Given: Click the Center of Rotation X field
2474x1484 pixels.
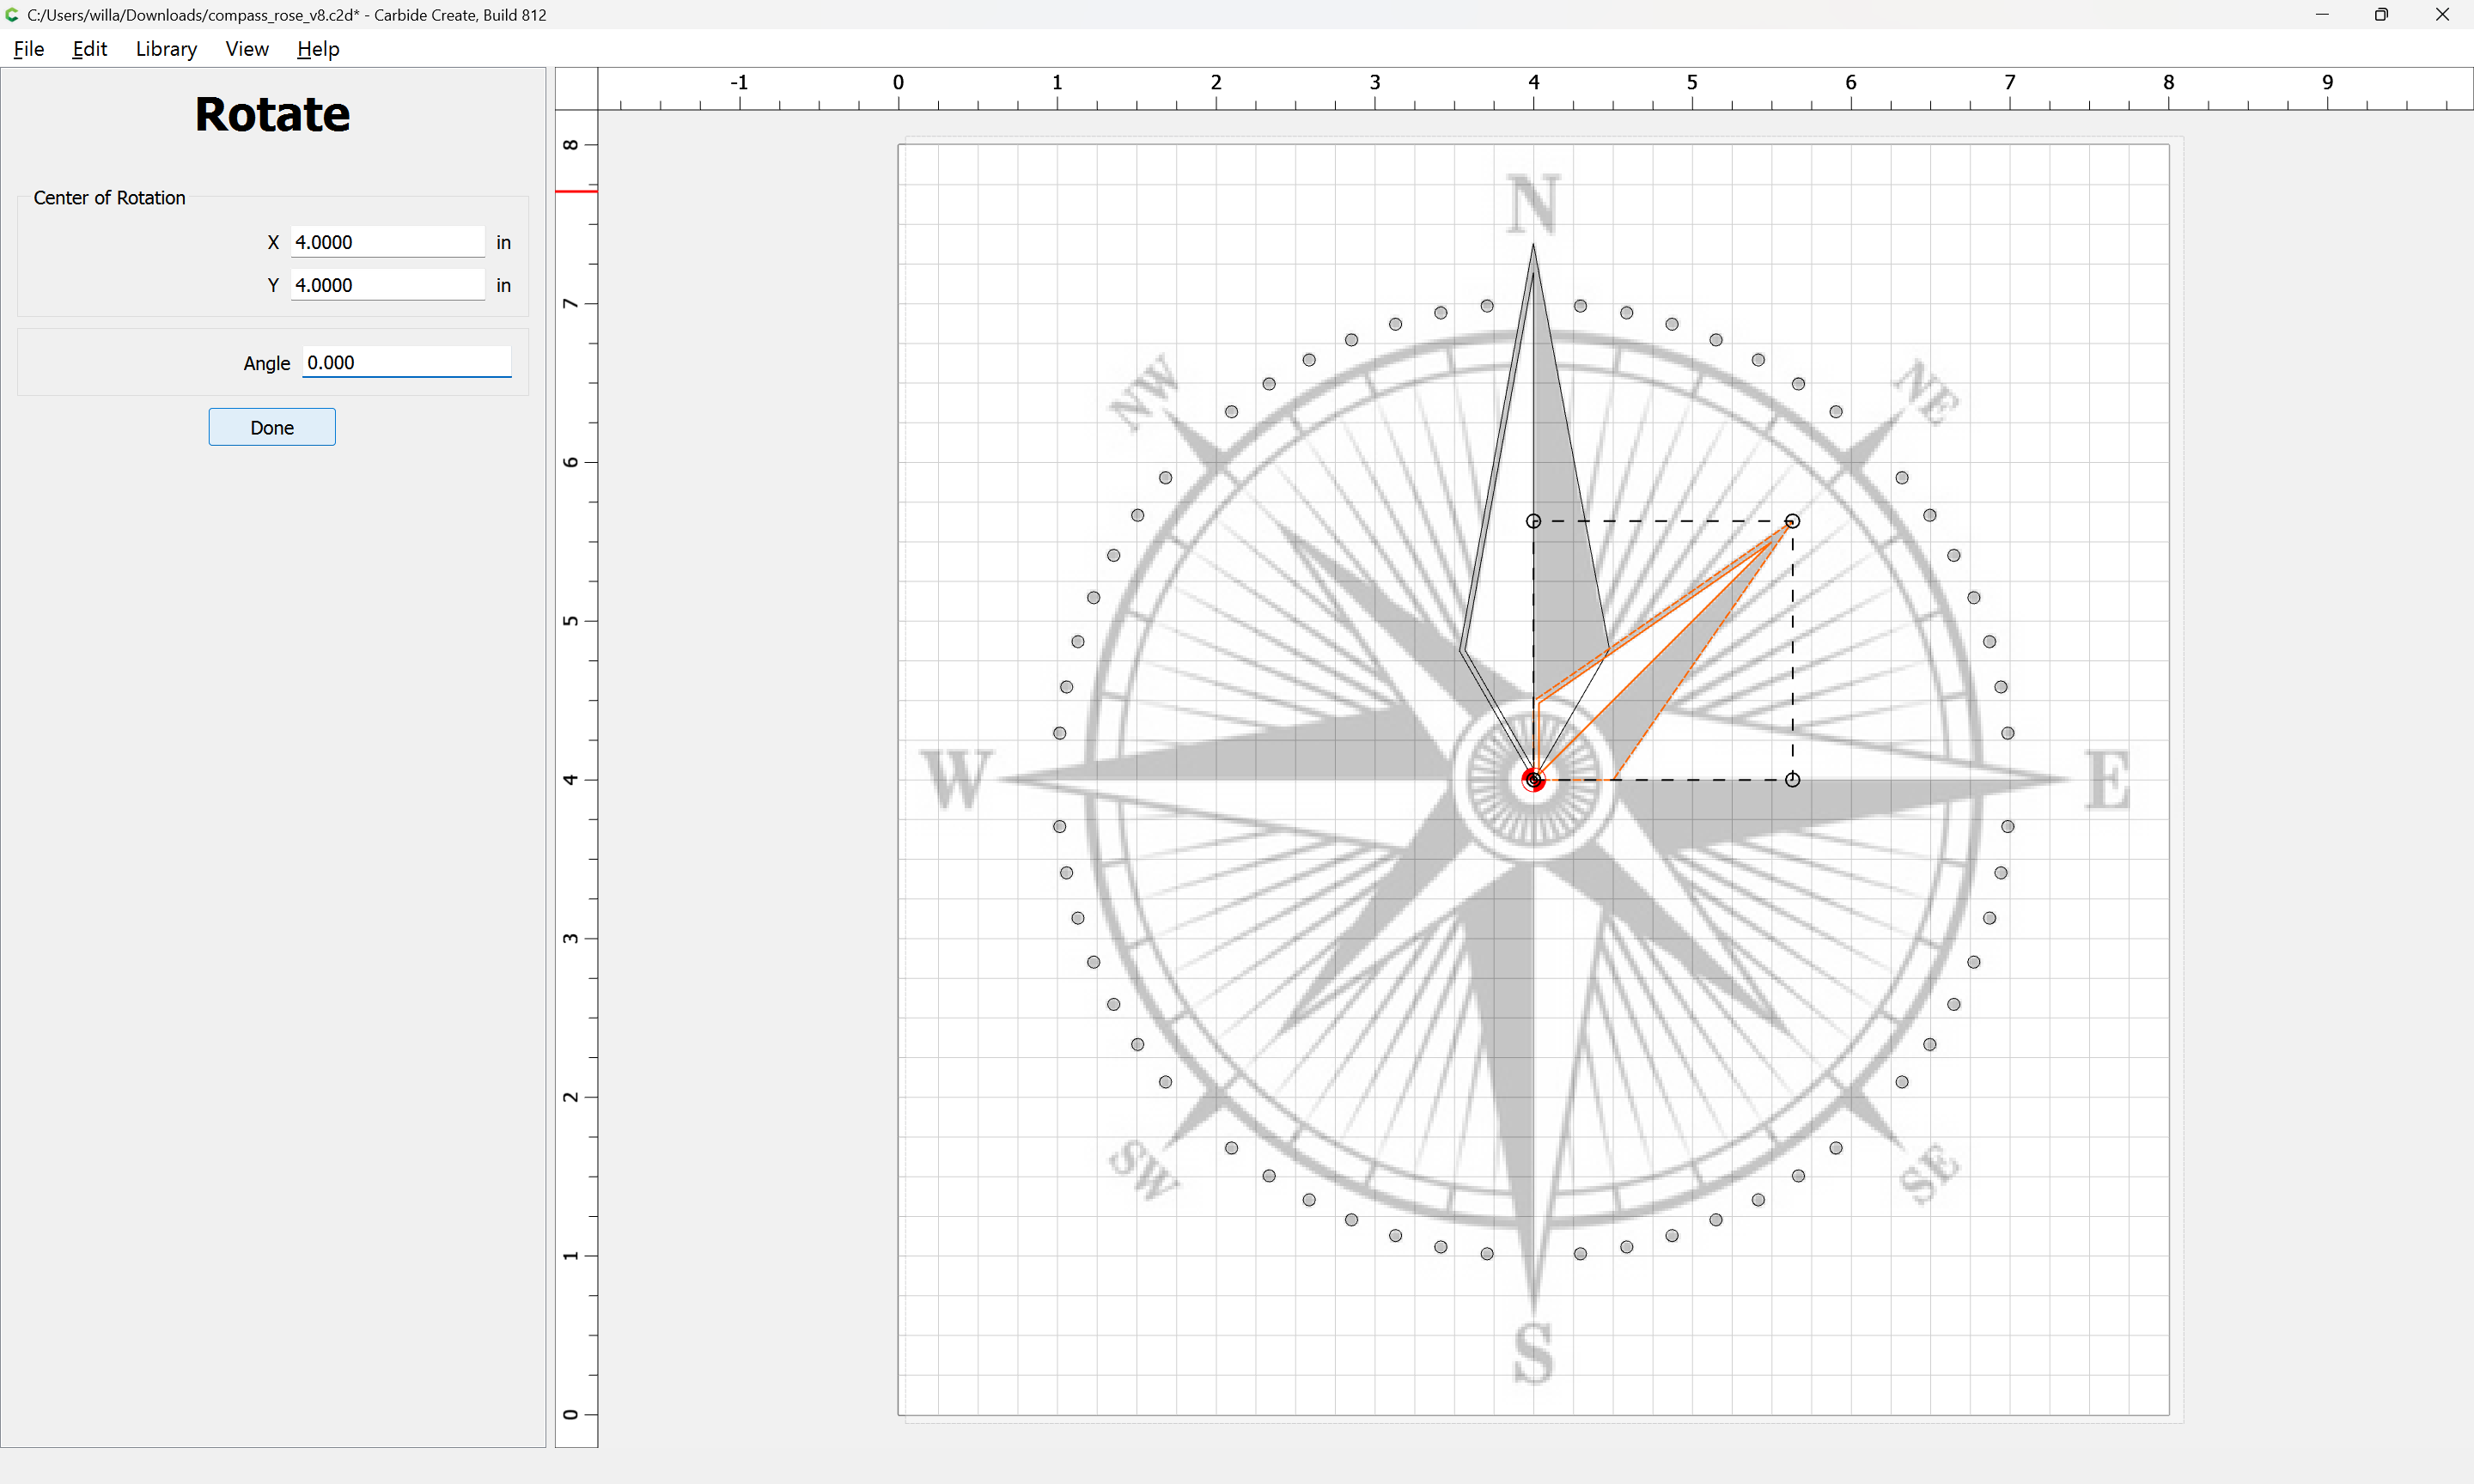Looking at the screenshot, I should (x=387, y=242).
